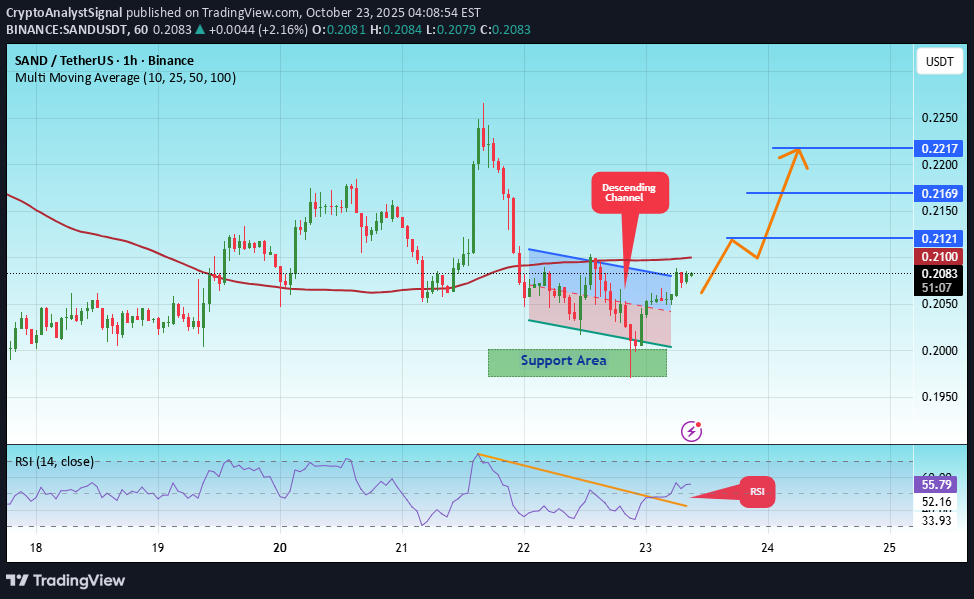The width and height of the screenshot is (974, 599).
Task: Click the 0.2217 price target label
Action: click(938, 148)
